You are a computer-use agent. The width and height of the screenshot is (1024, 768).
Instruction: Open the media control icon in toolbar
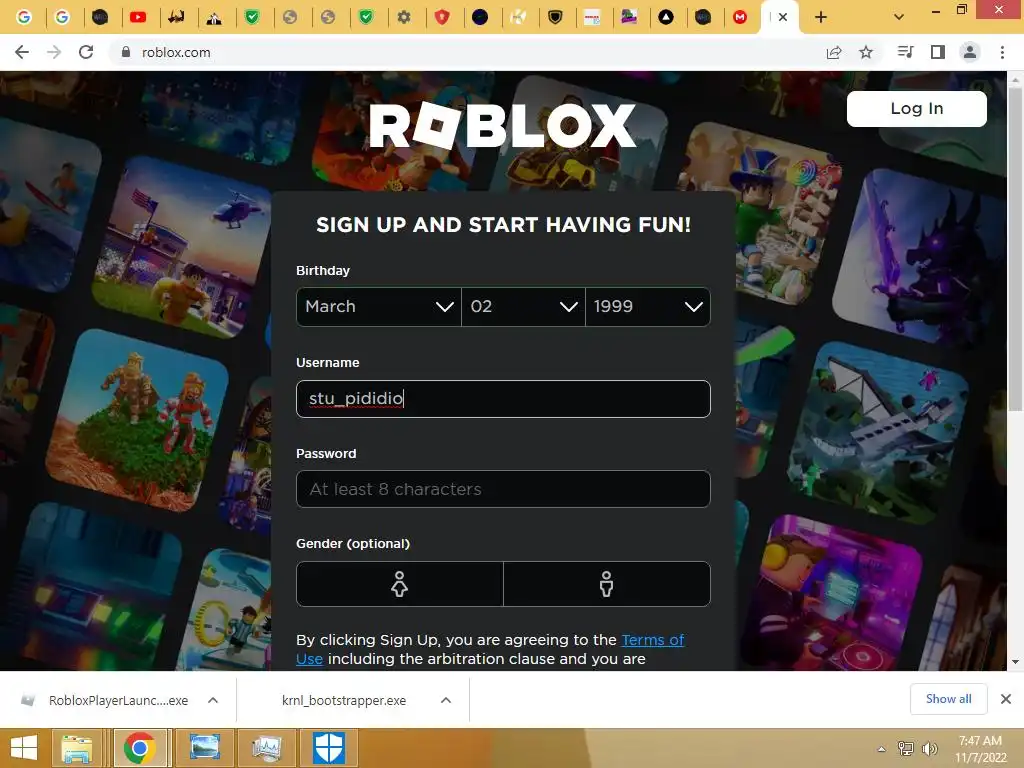(x=905, y=52)
